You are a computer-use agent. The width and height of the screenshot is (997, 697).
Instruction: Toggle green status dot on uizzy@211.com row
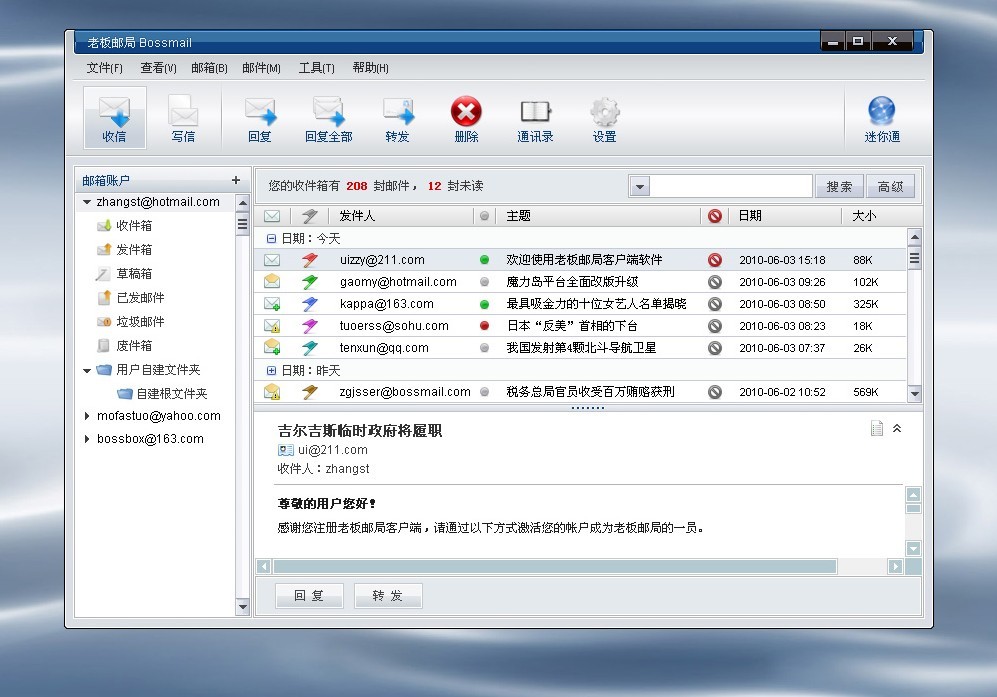point(485,259)
